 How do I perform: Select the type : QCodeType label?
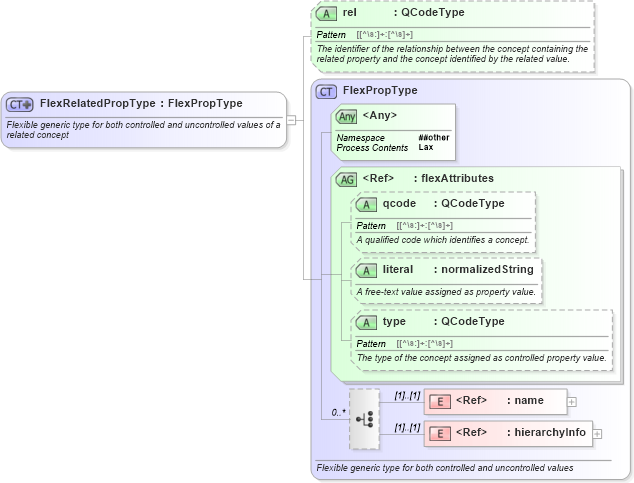(444, 321)
